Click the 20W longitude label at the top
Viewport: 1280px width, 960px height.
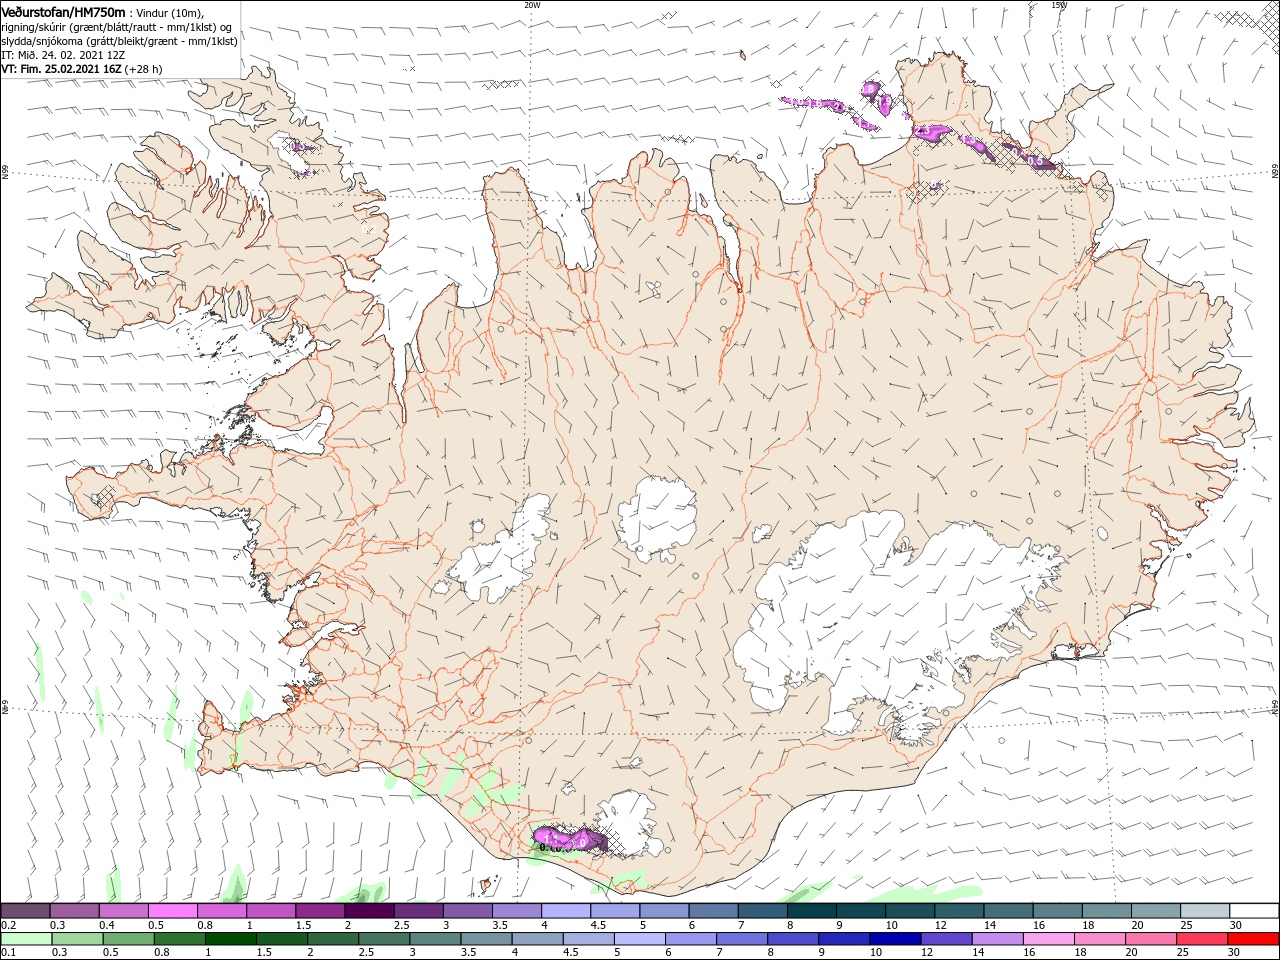point(532,5)
